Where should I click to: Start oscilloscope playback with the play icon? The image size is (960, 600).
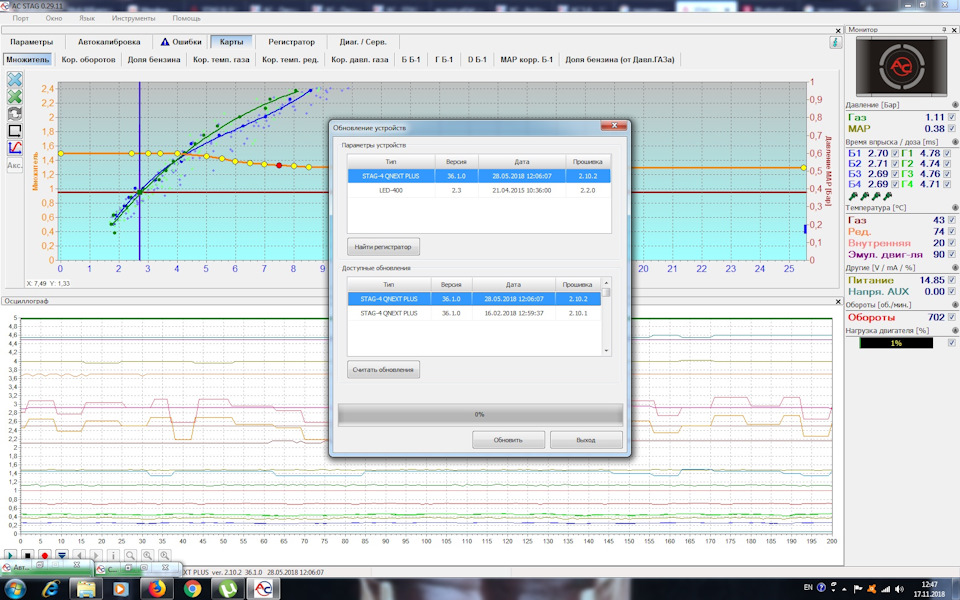coord(10,555)
